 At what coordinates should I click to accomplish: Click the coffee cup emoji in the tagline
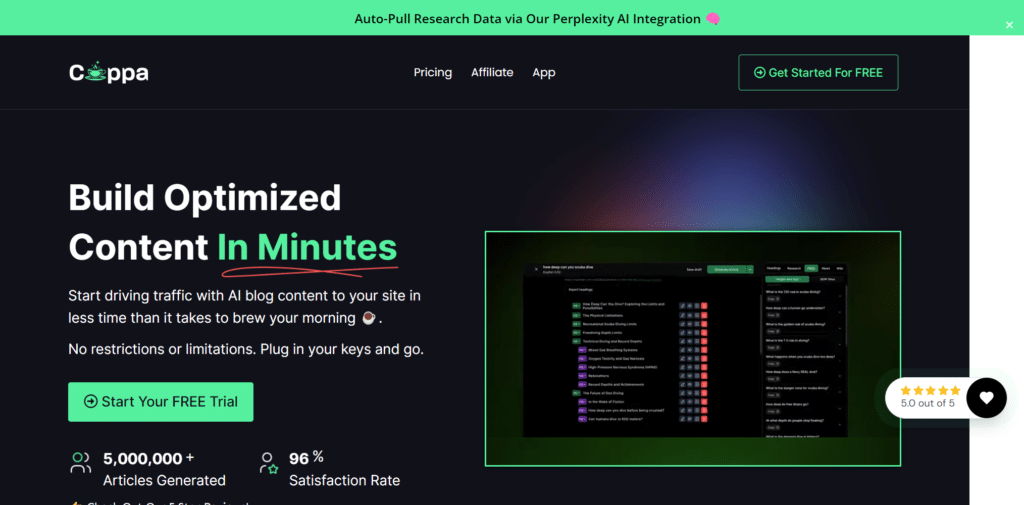coord(369,318)
